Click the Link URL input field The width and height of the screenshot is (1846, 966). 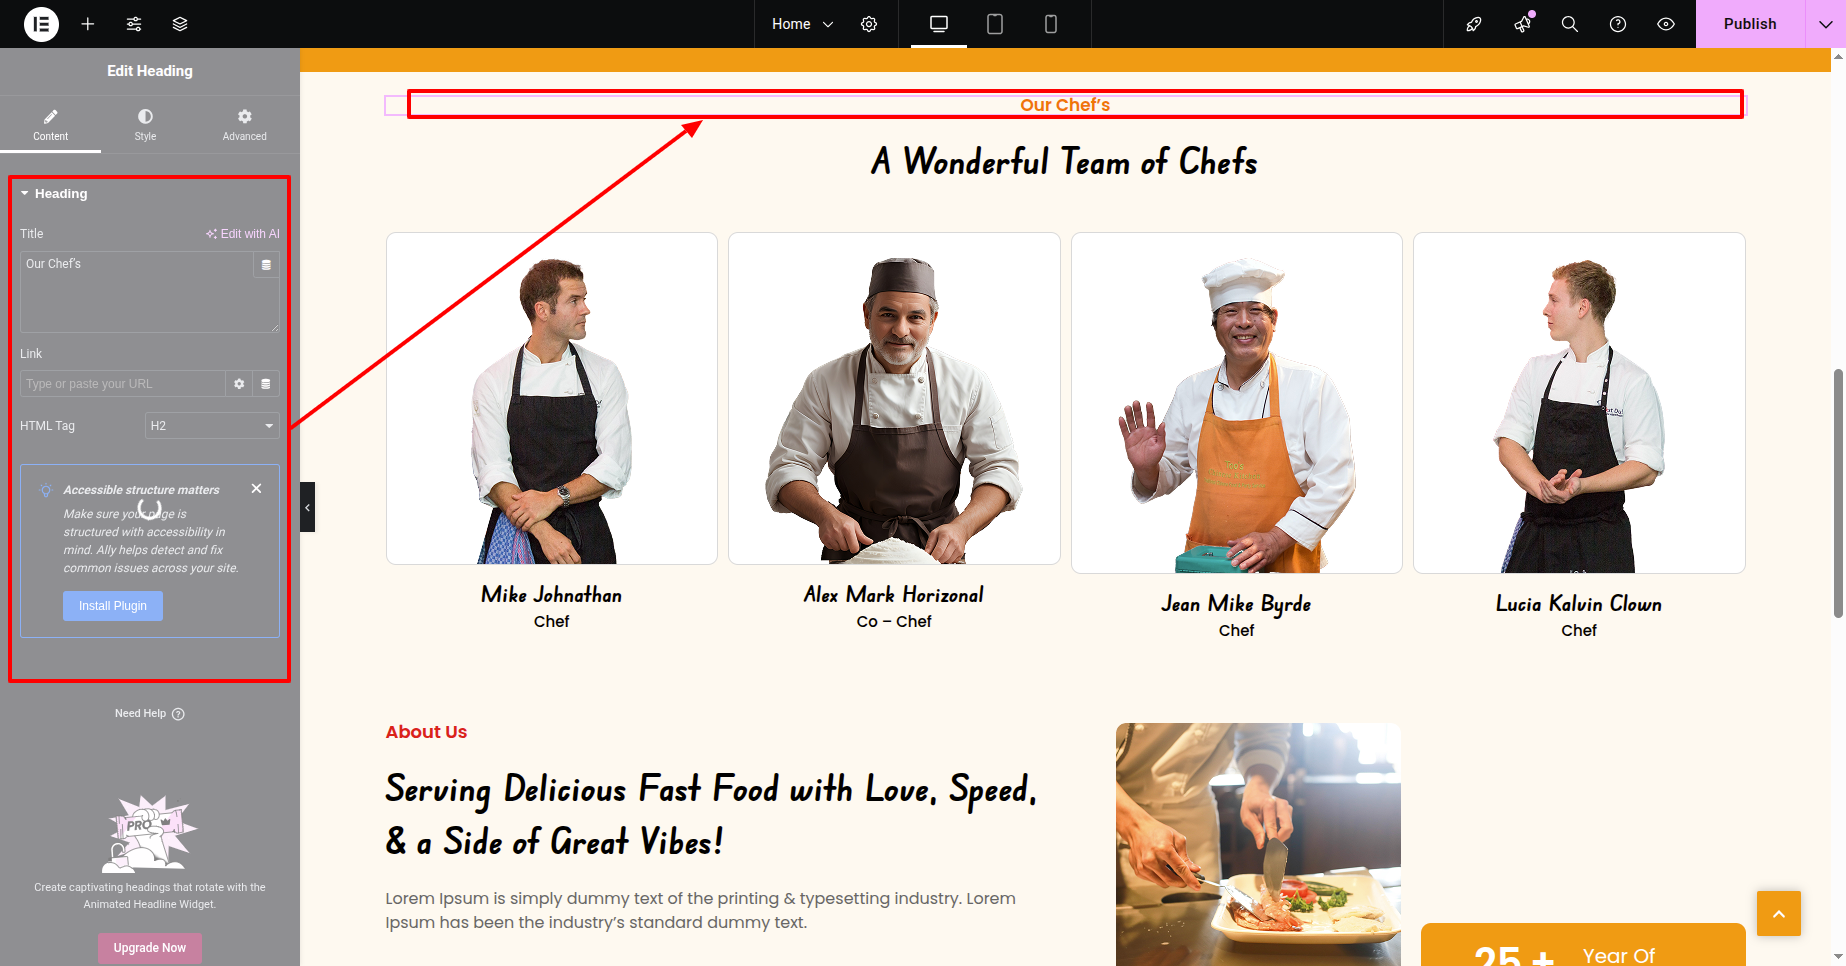pos(122,384)
